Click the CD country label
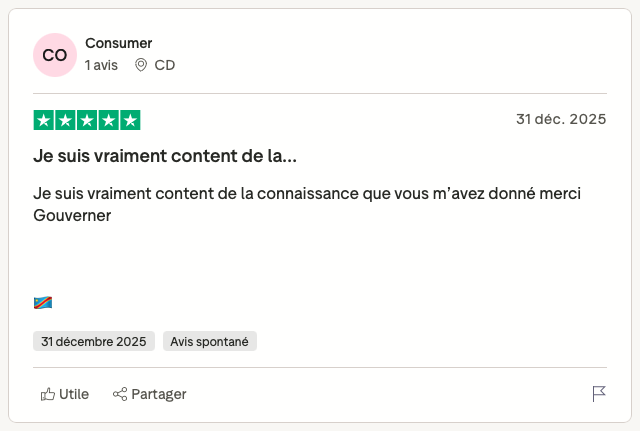This screenshot has width=640, height=431. 165,65
